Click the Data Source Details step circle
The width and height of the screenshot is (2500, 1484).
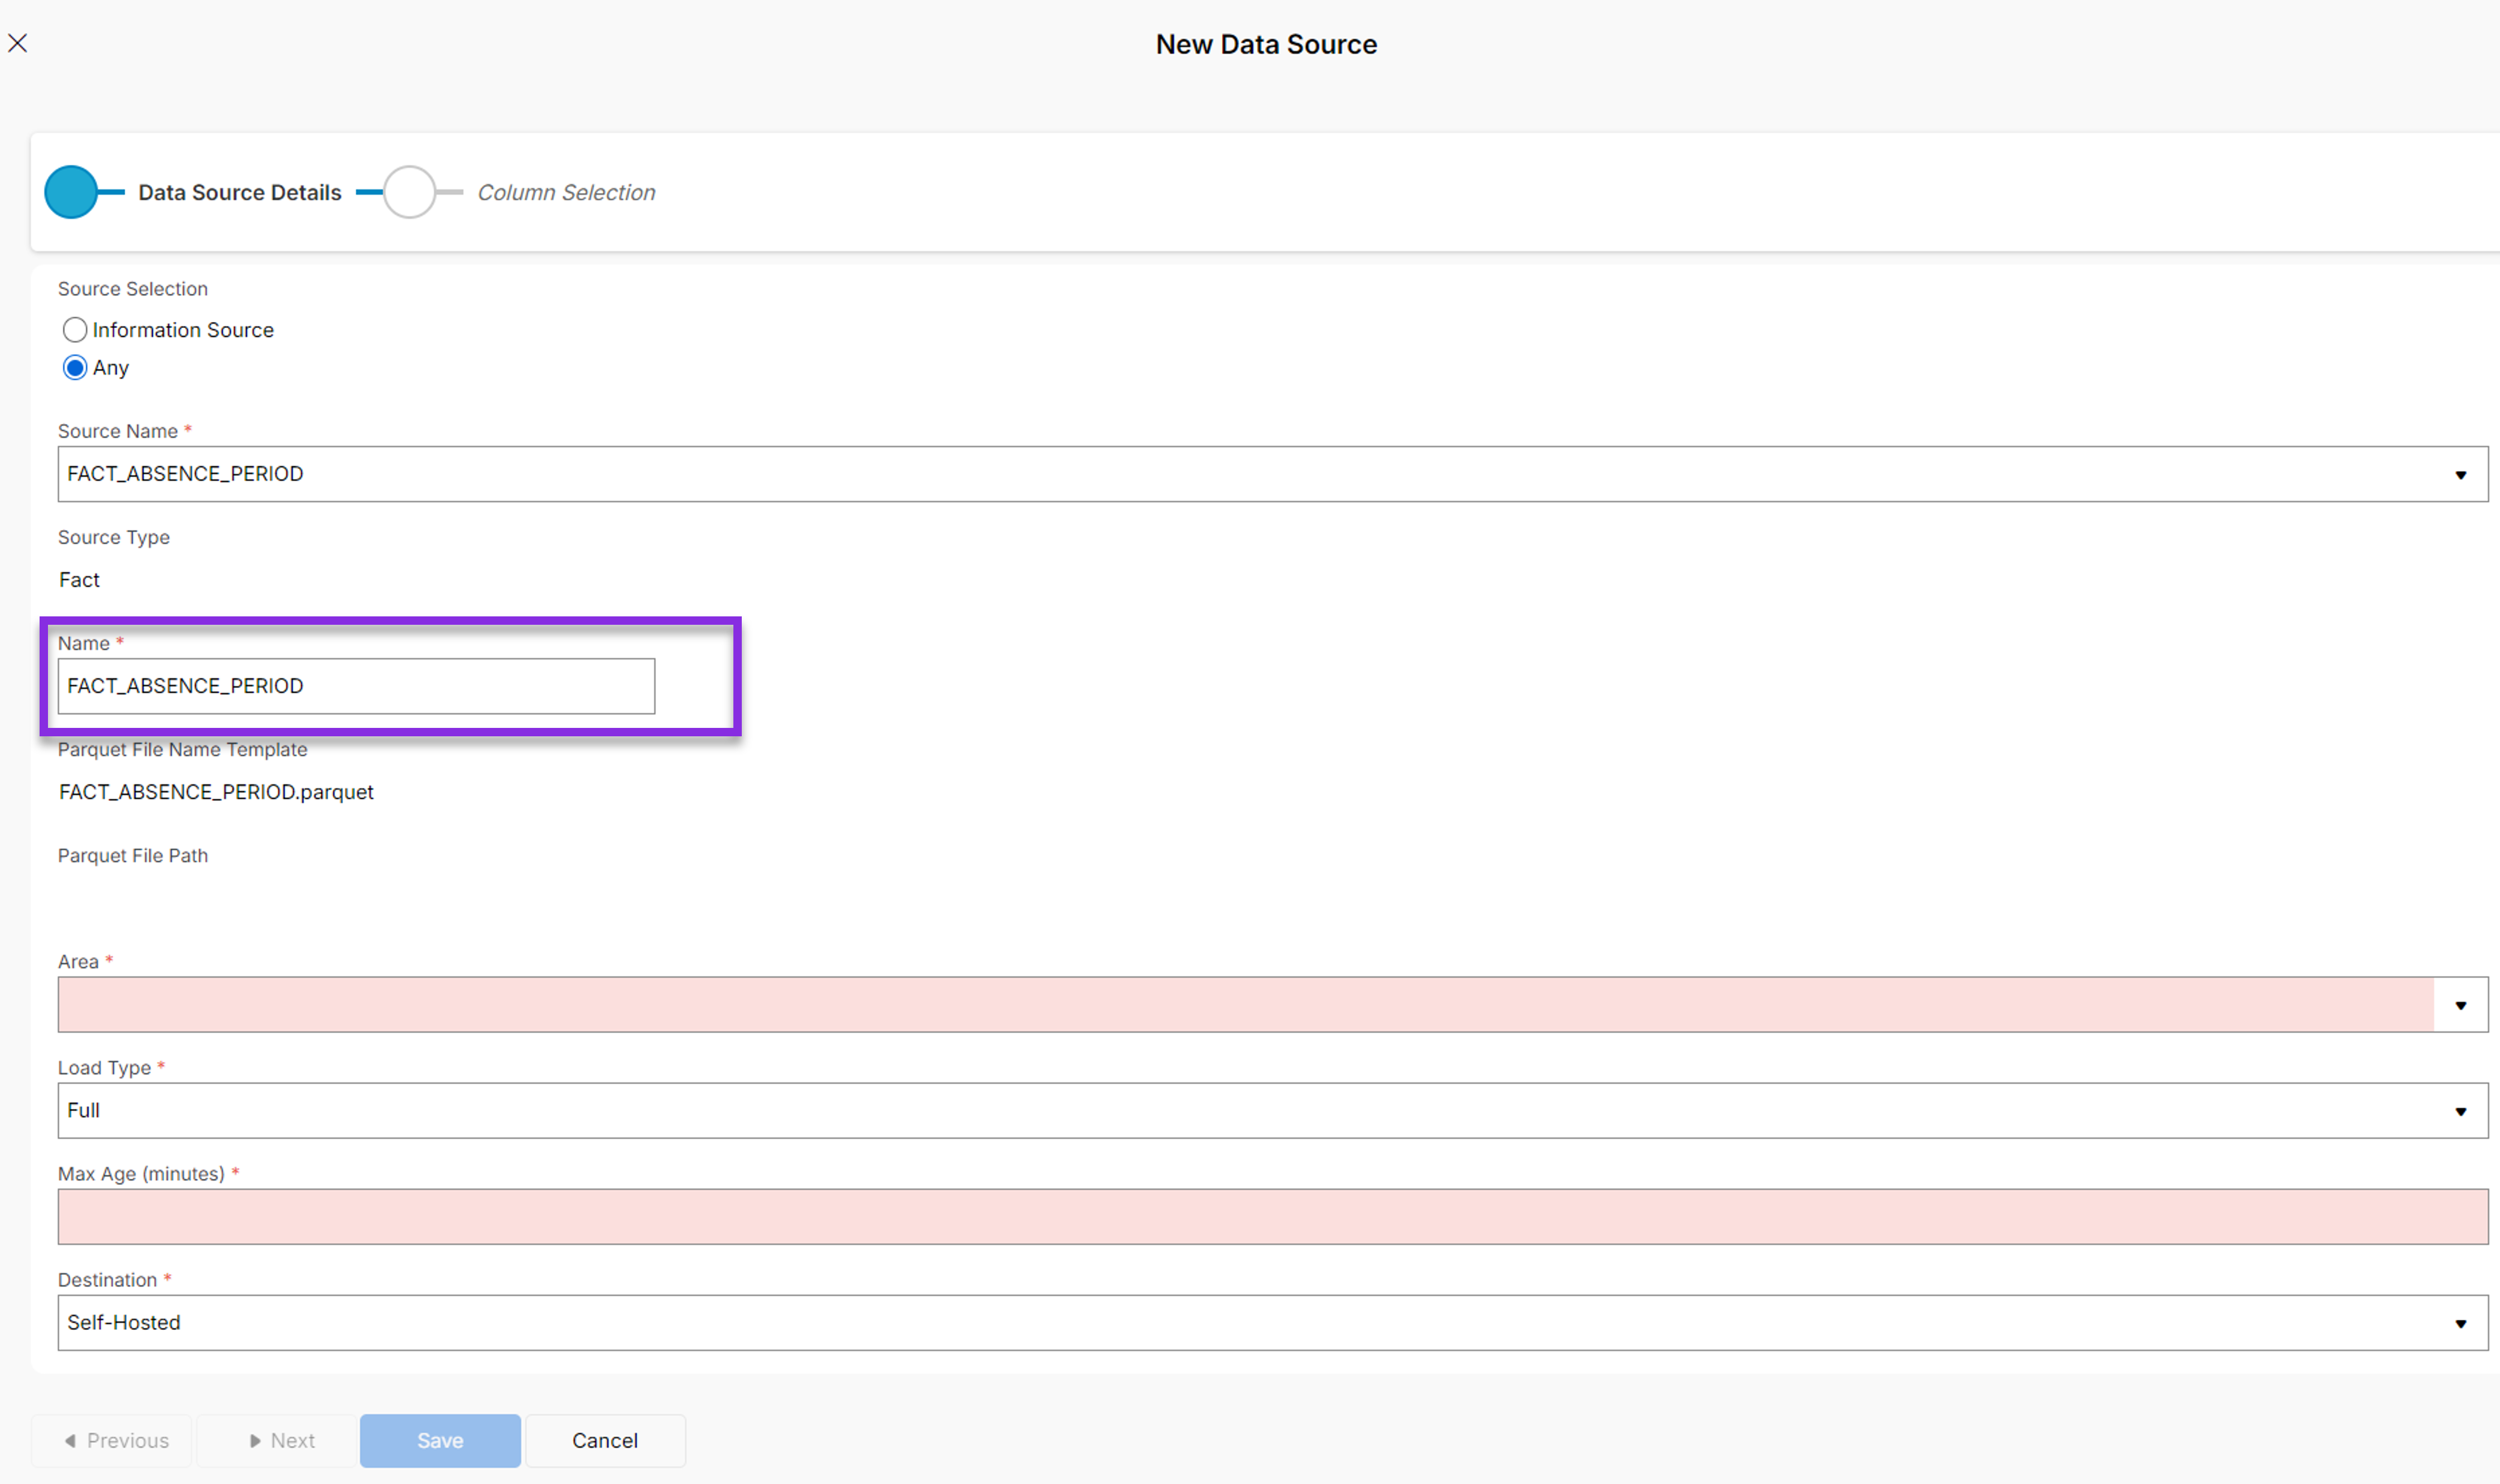(71, 192)
